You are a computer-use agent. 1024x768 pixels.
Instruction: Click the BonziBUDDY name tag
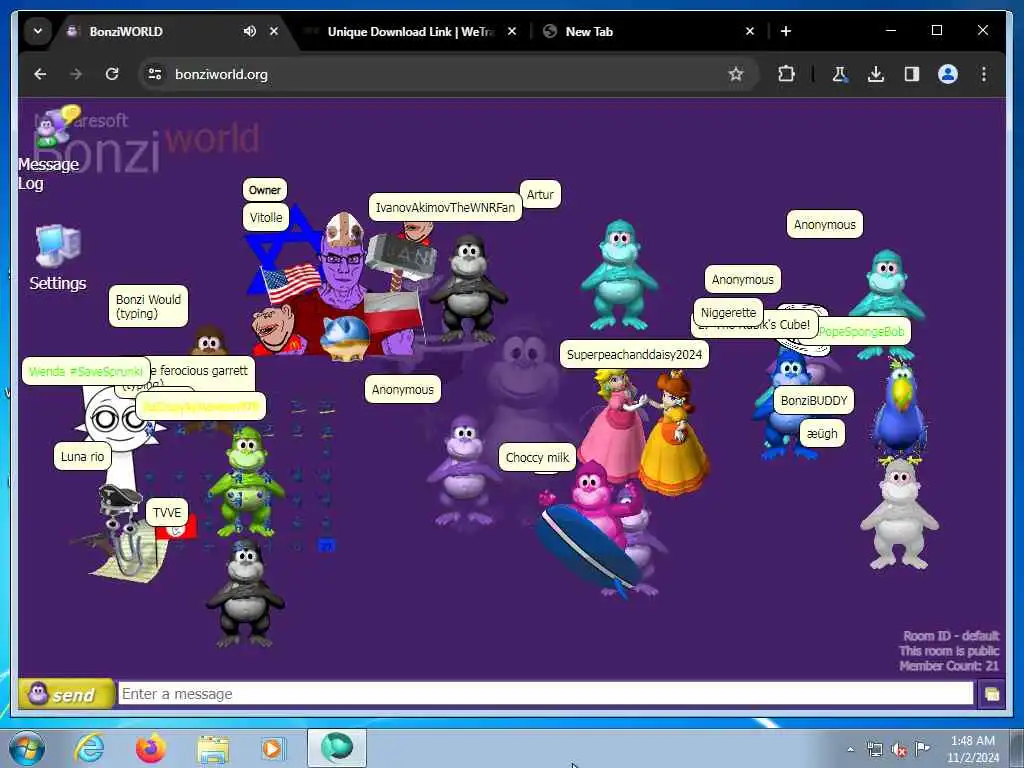click(814, 400)
